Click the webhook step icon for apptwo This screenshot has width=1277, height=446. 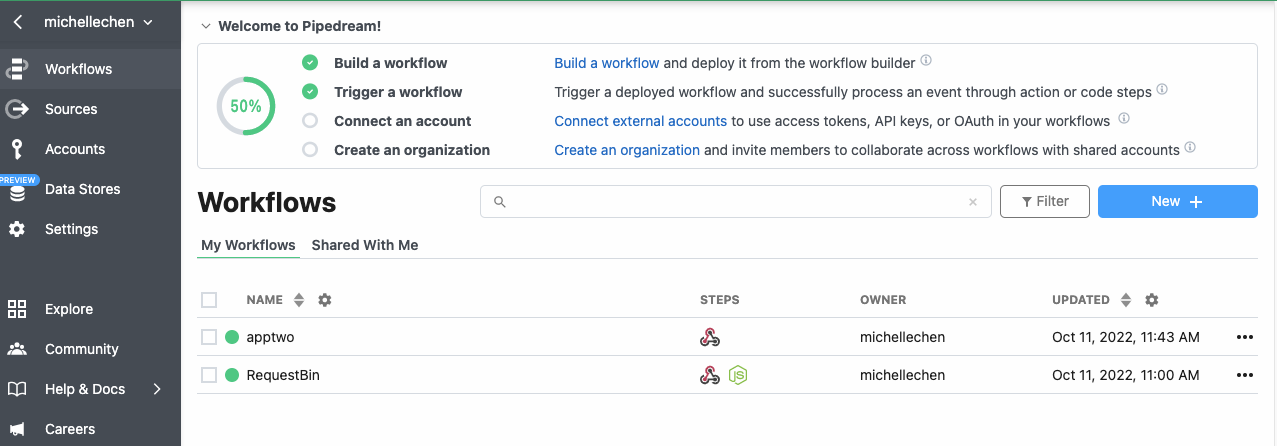pos(710,337)
